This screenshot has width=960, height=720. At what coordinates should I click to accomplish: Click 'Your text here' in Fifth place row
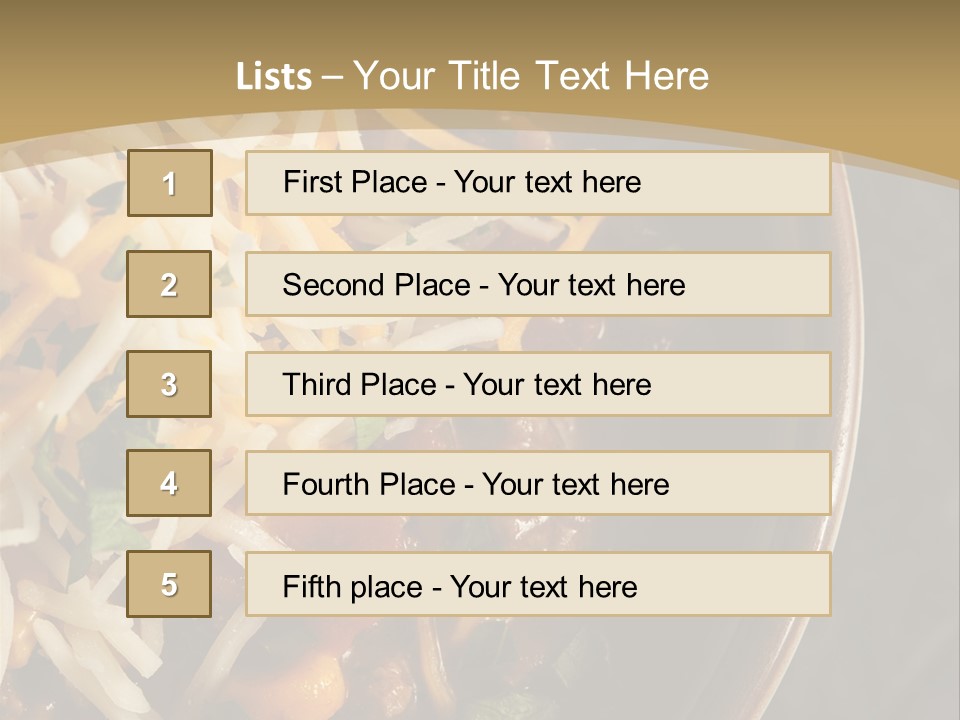543,586
